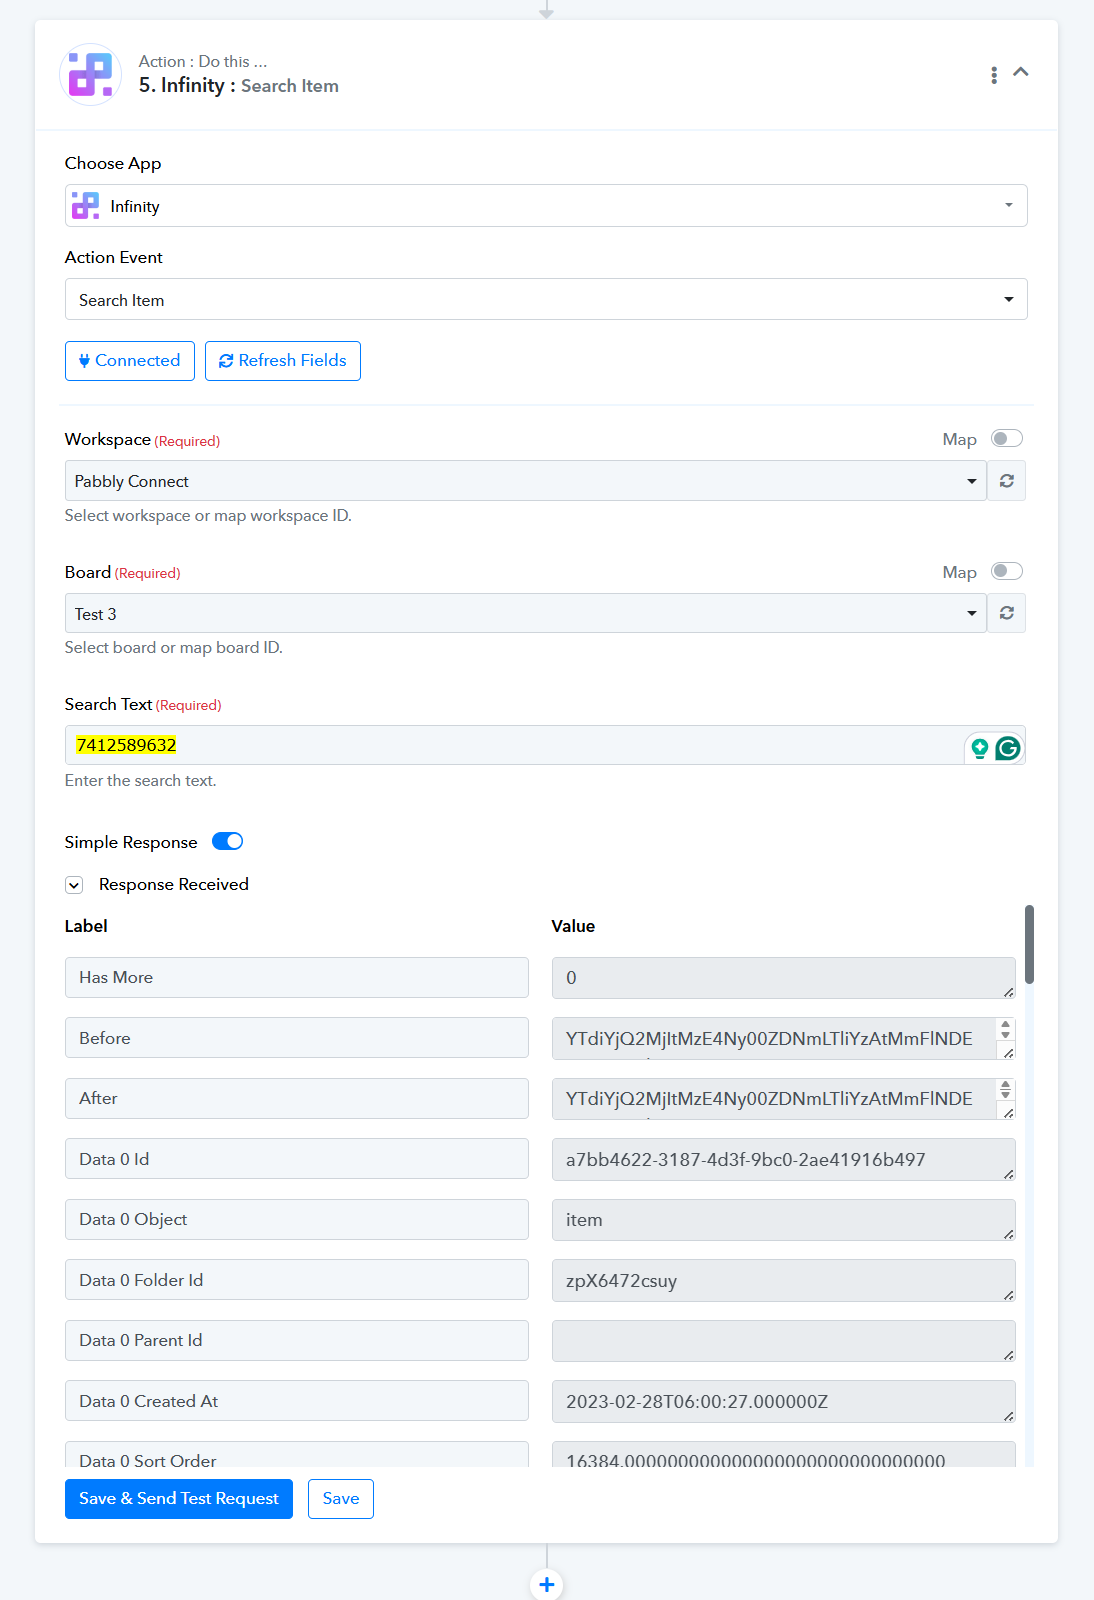The width and height of the screenshot is (1094, 1600).
Task: Collapse the Response Received section
Action: (74, 885)
